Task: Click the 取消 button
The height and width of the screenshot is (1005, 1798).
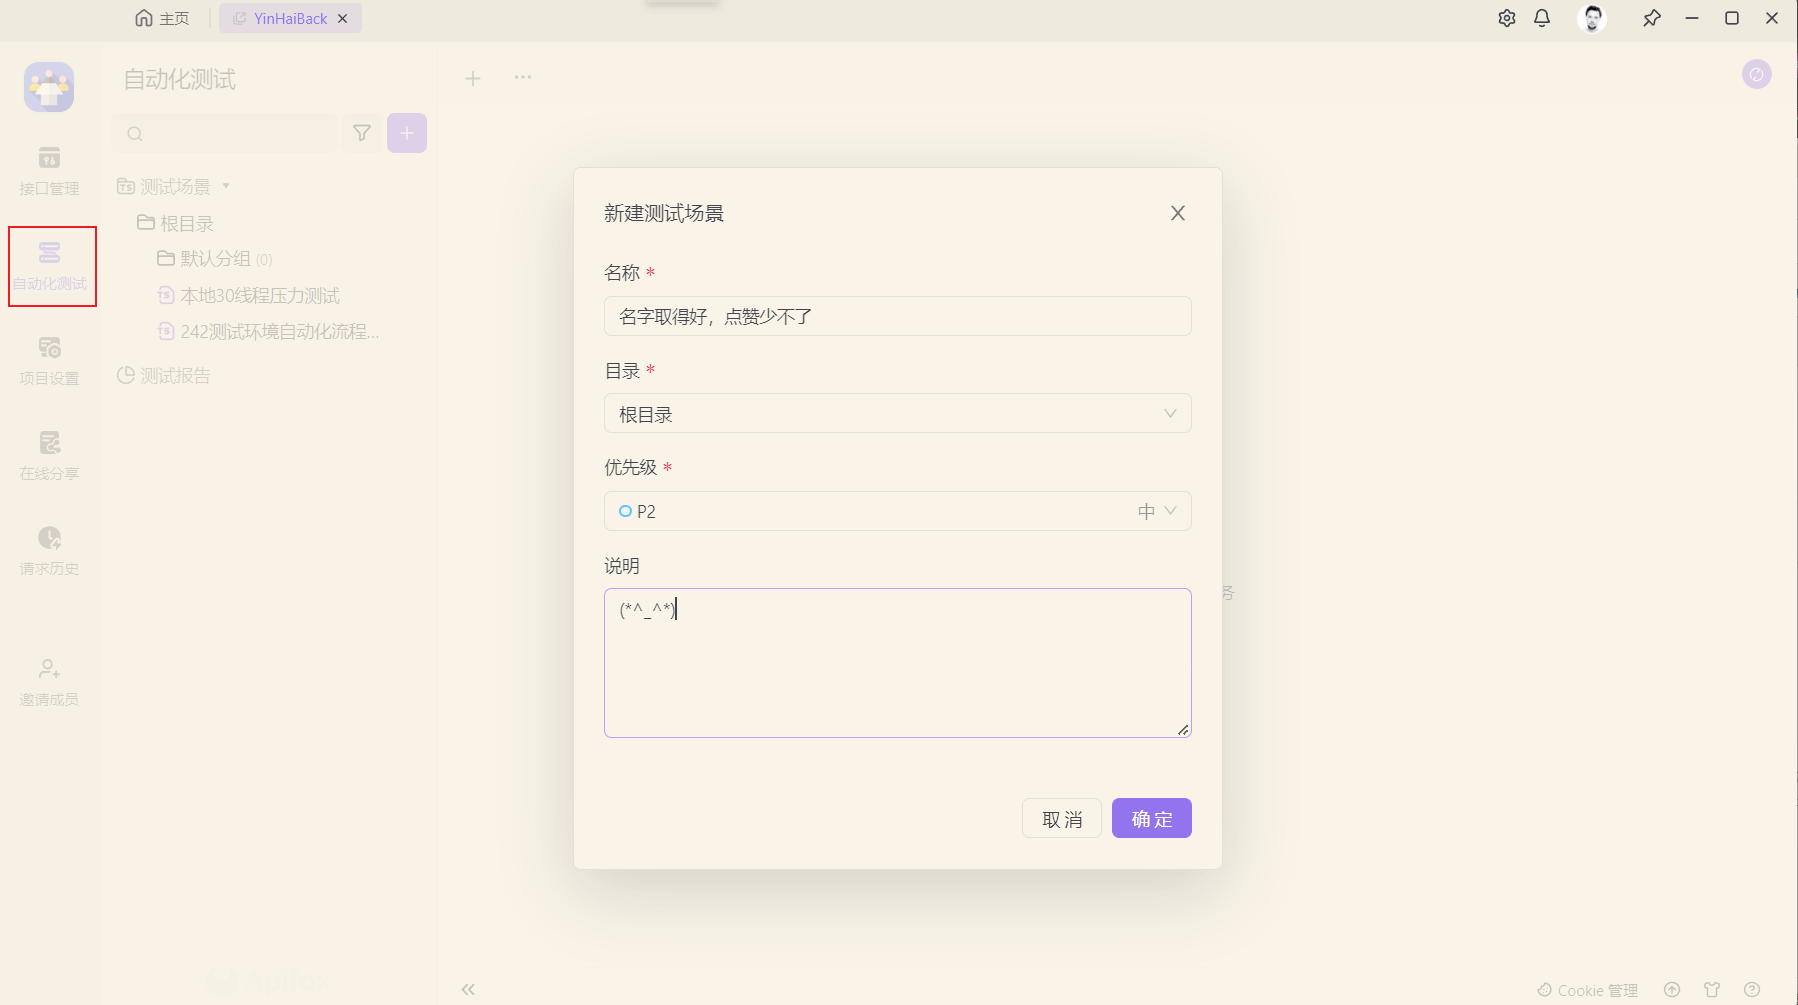Action: (1062, 818)
